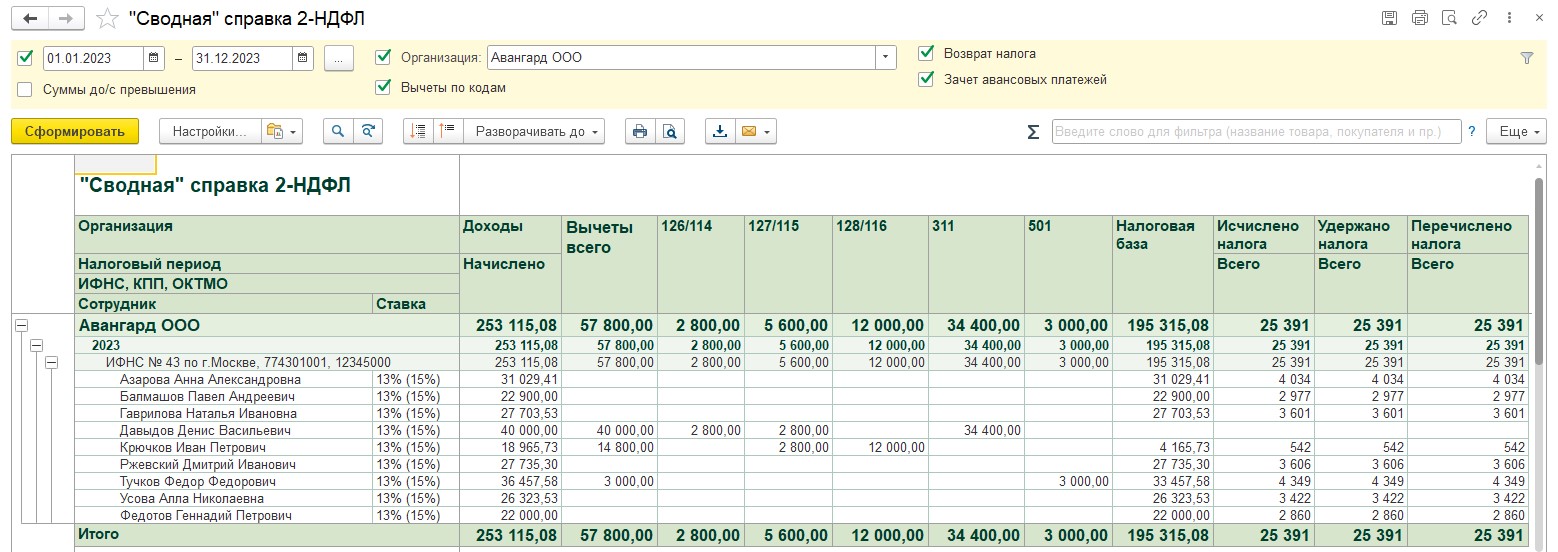The width and height of the screenshot is (1558, 552).
Task: Open the dropdown arrow next to the email icon
Action: [x=768, y=131]
